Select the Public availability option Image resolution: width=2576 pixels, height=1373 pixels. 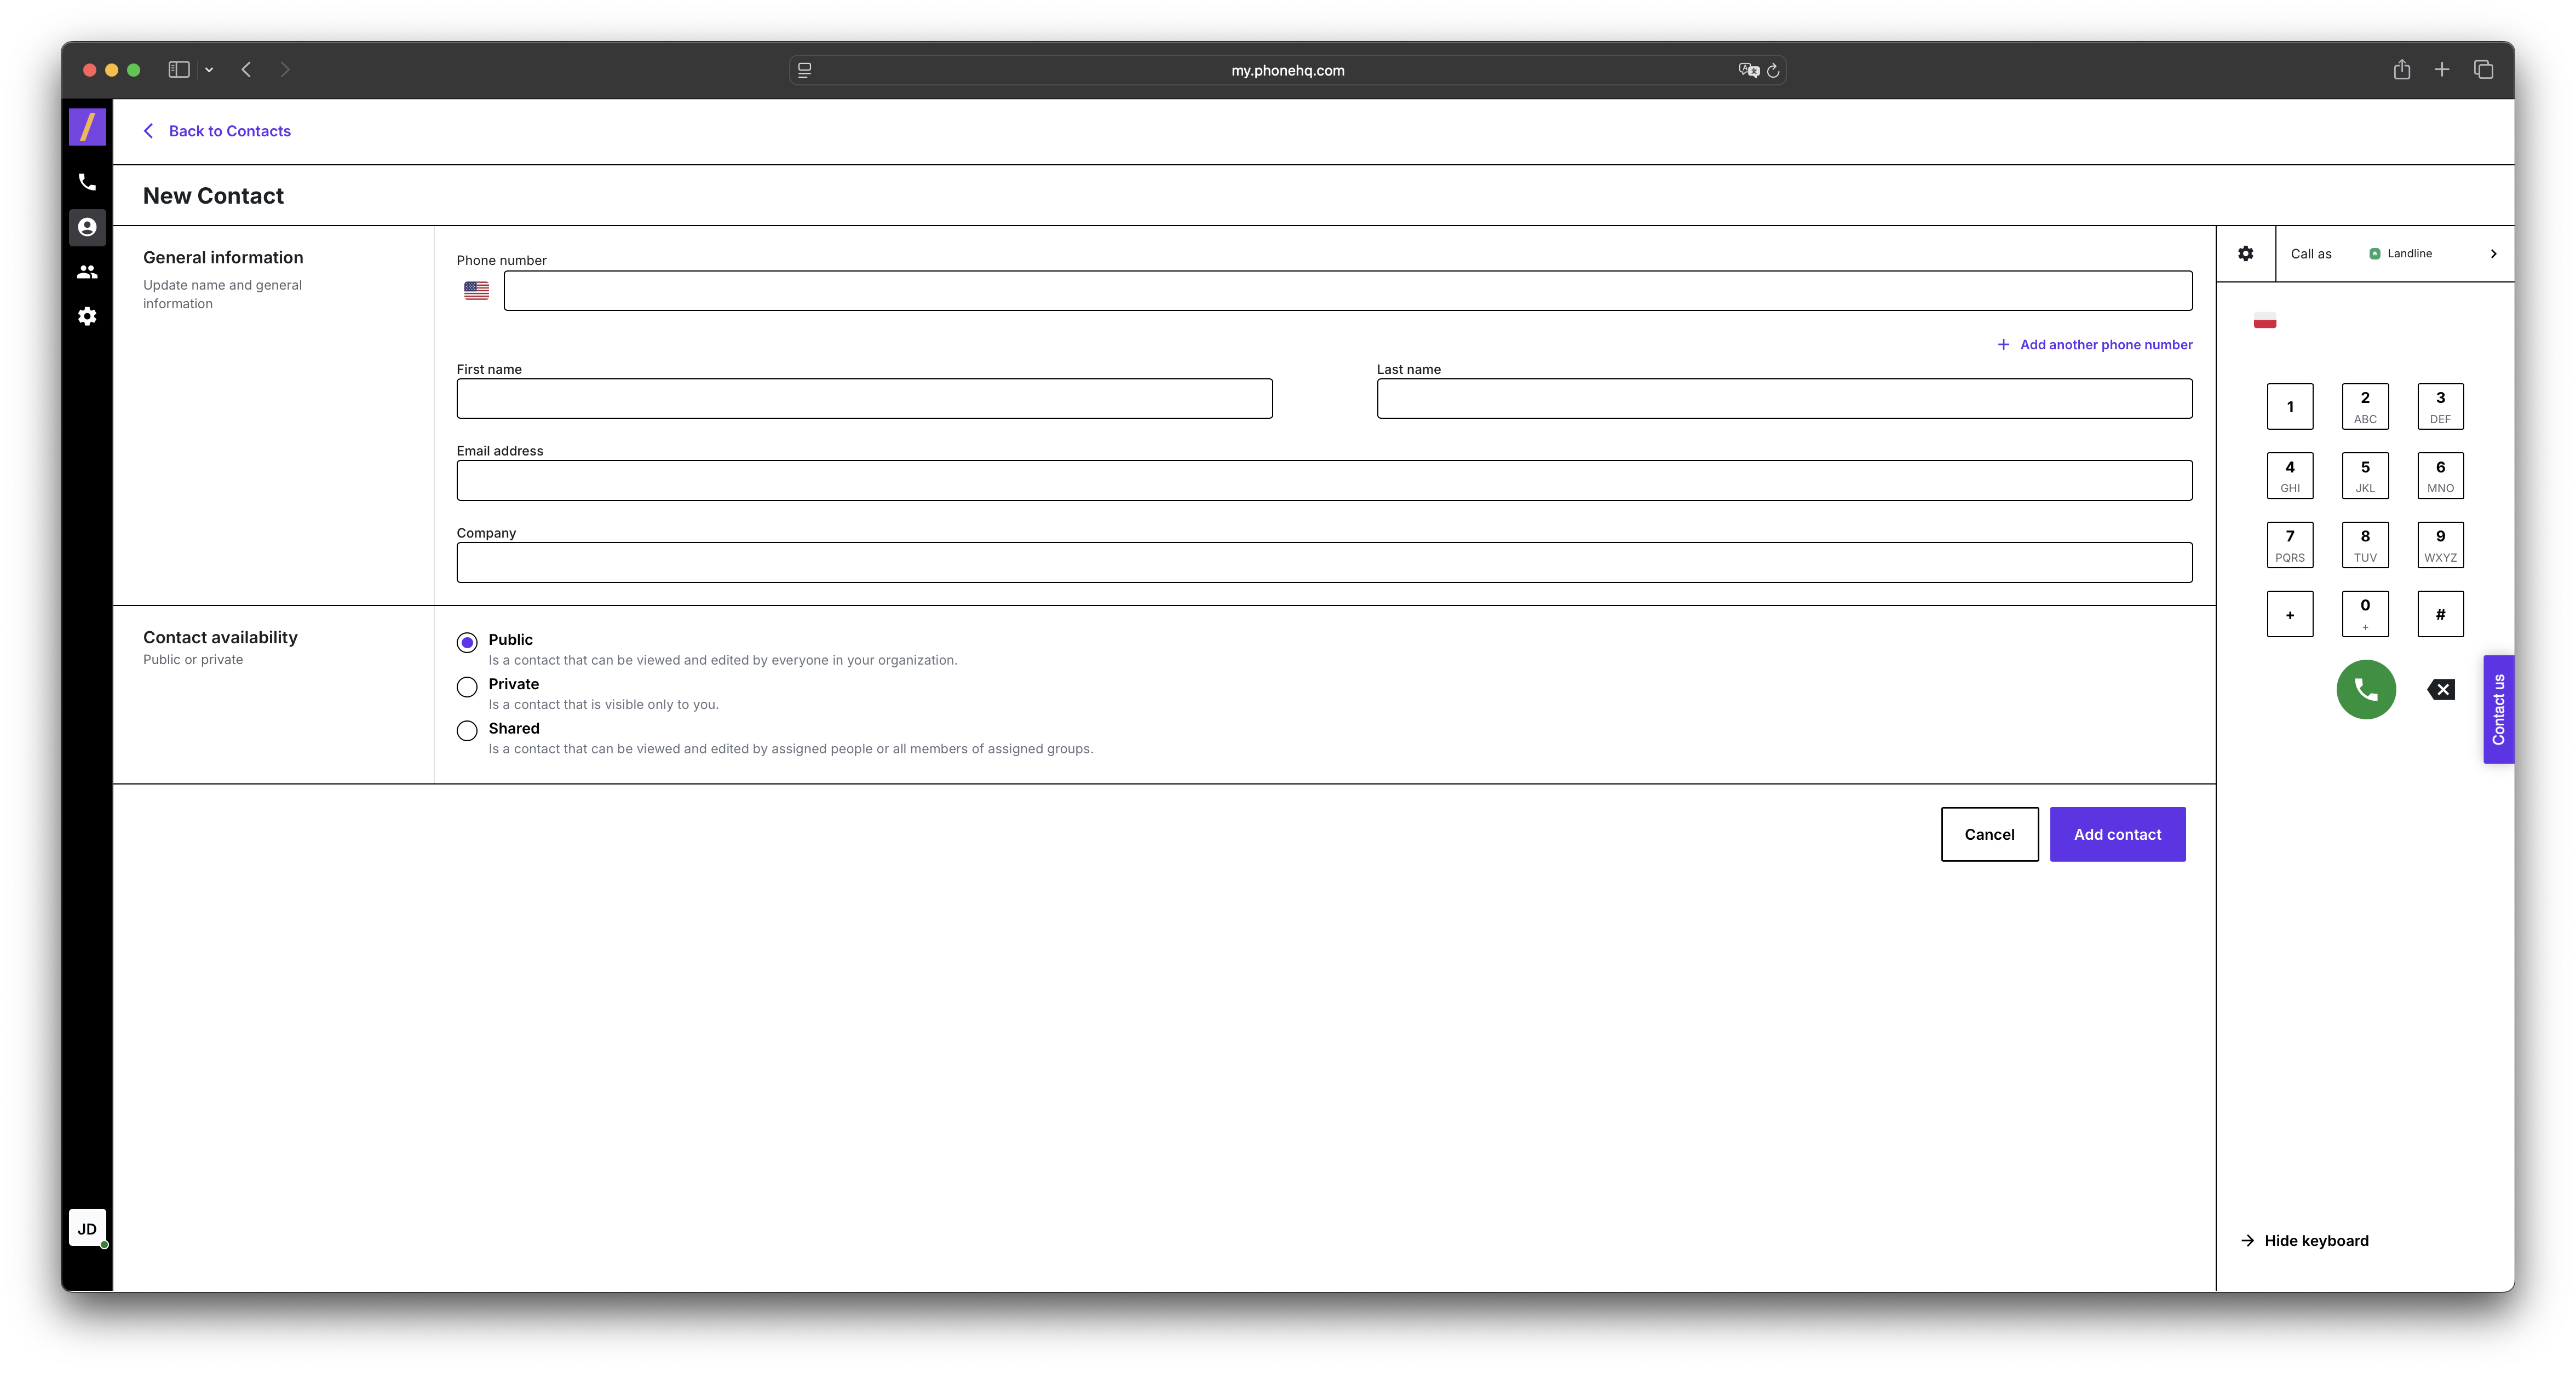pyautogui.click(x=467, y=642)
